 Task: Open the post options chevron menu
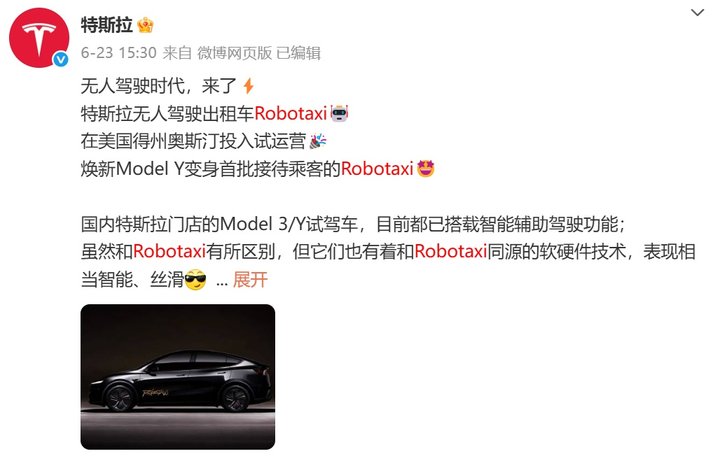697,13
